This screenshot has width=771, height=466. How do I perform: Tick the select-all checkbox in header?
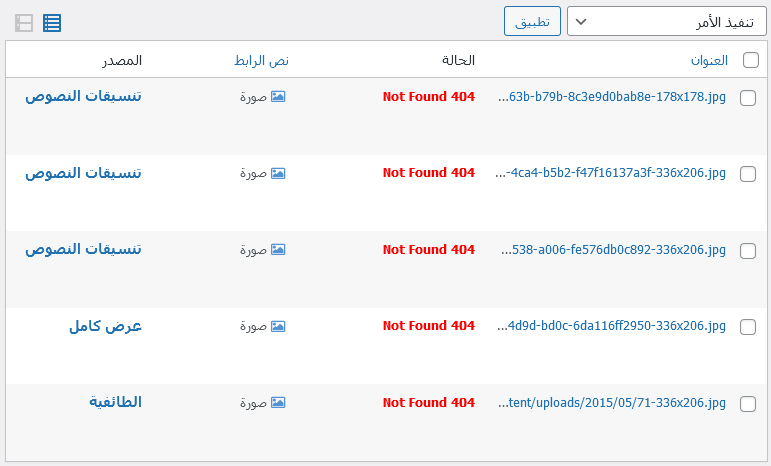click(751, 60)
